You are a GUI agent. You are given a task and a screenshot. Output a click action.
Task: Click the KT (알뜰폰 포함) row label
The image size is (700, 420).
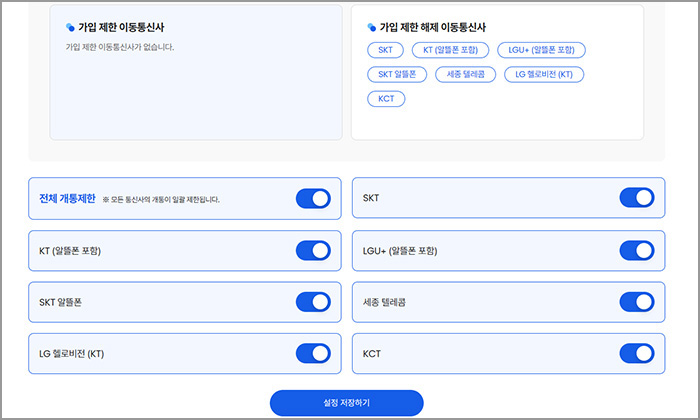(70, 251)
